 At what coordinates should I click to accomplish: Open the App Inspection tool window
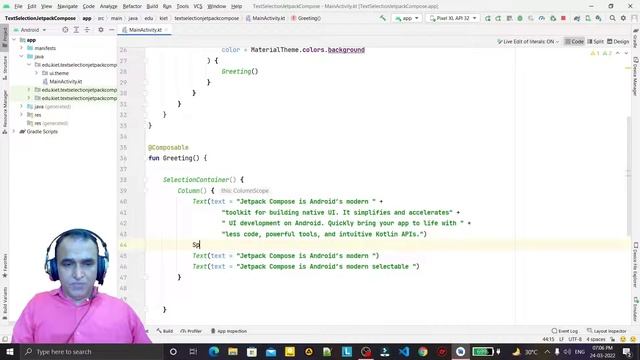click(229, 331)
